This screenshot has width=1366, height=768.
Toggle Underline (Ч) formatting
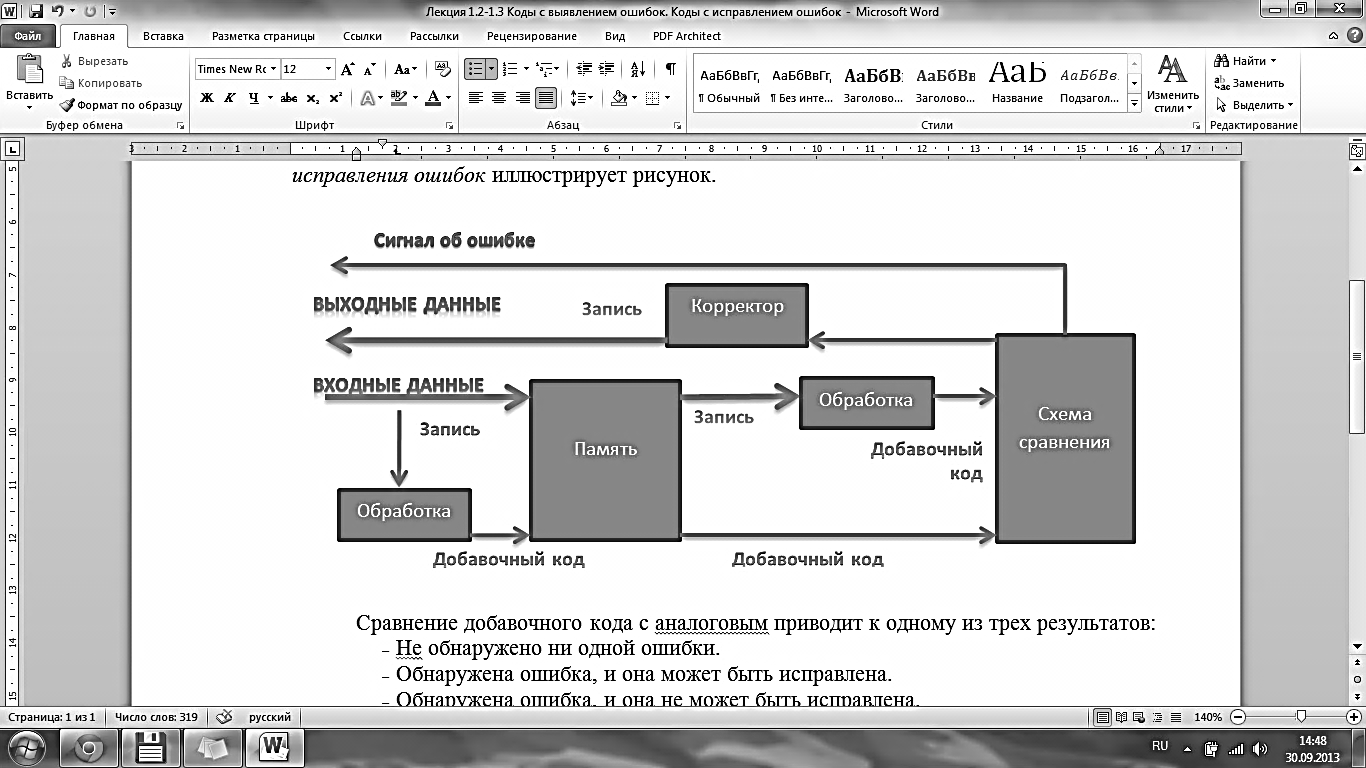tap(254, 98)
